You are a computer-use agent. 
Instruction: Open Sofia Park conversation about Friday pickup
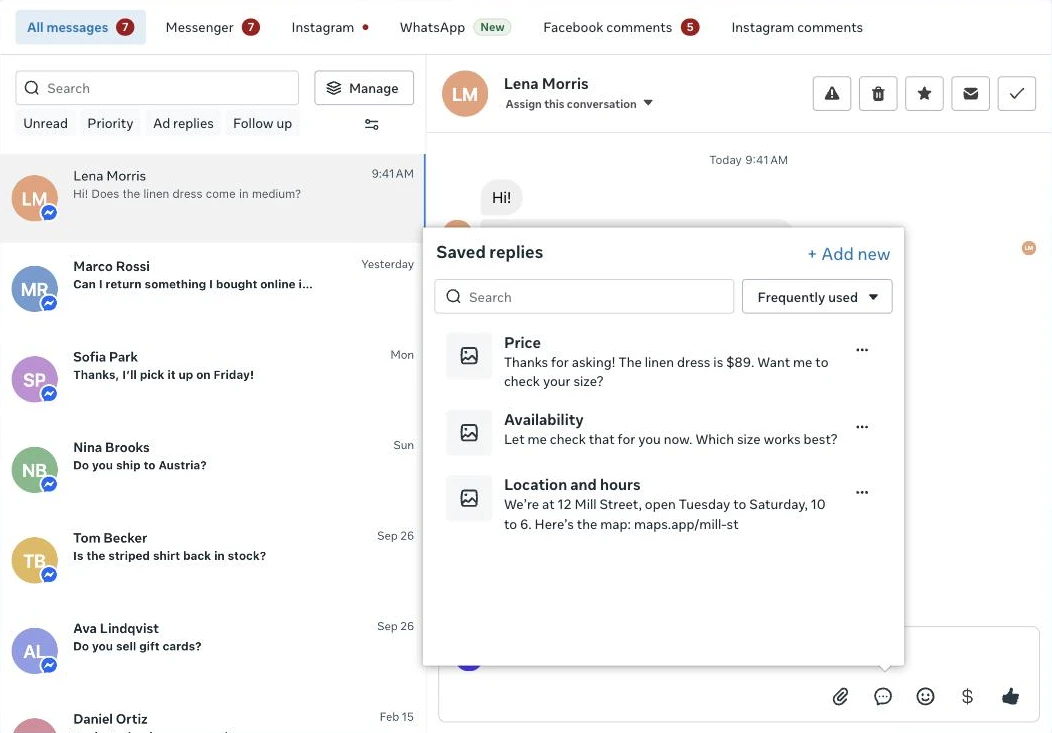pyautogui.click(x=212, y=380)
